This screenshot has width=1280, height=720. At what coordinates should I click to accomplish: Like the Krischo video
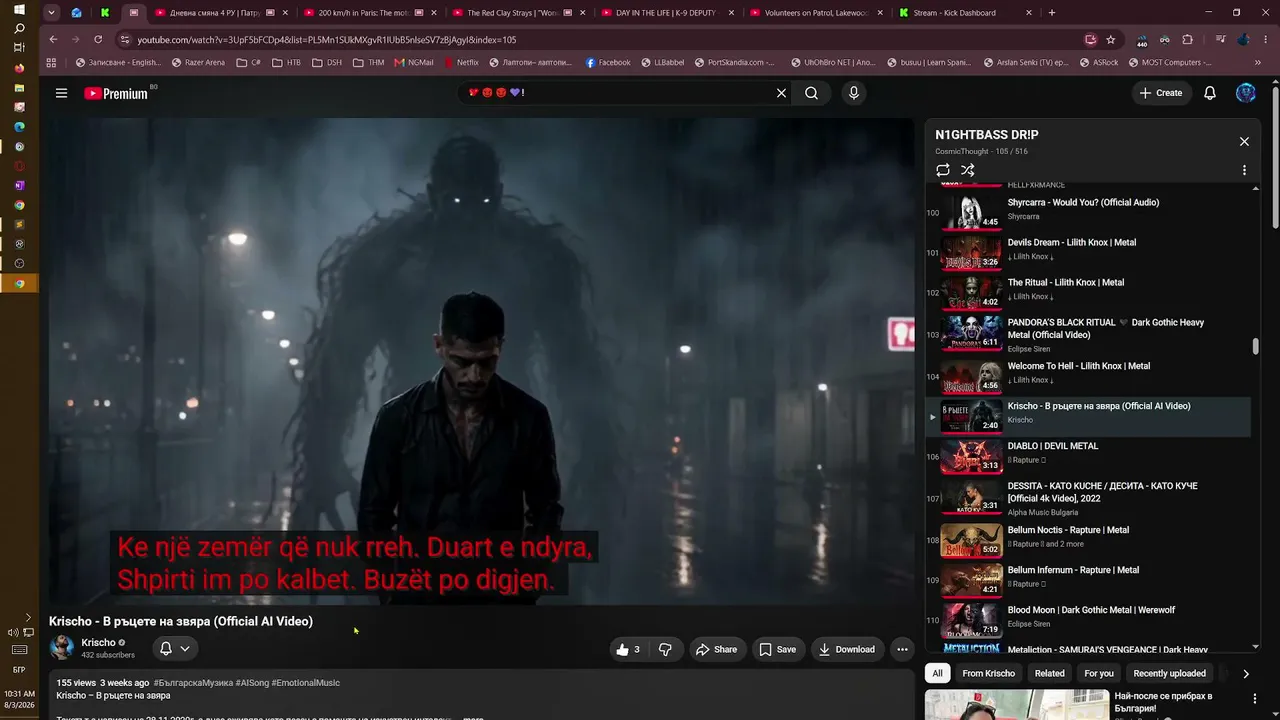pyautogui.click(x=628, y=649)
